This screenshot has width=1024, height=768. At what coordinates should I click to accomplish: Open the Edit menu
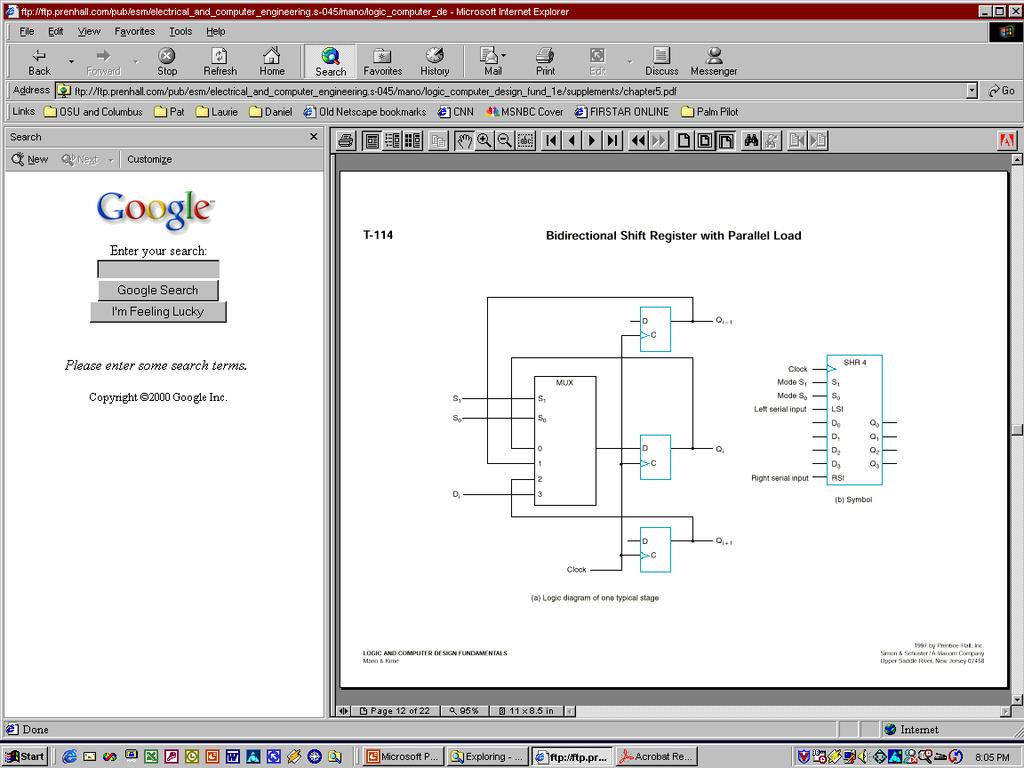tap(56, 31)
